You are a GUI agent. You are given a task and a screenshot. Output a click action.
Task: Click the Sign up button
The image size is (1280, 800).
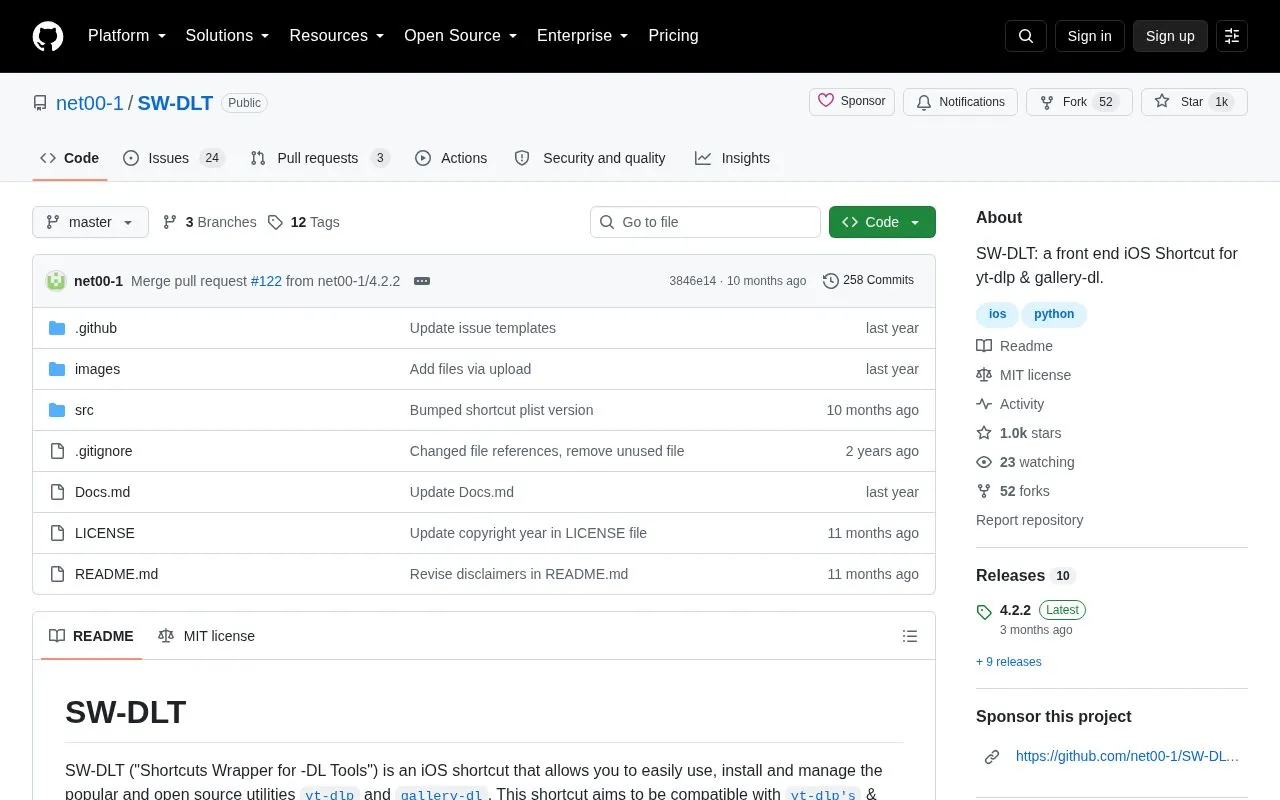[1170, 36]
